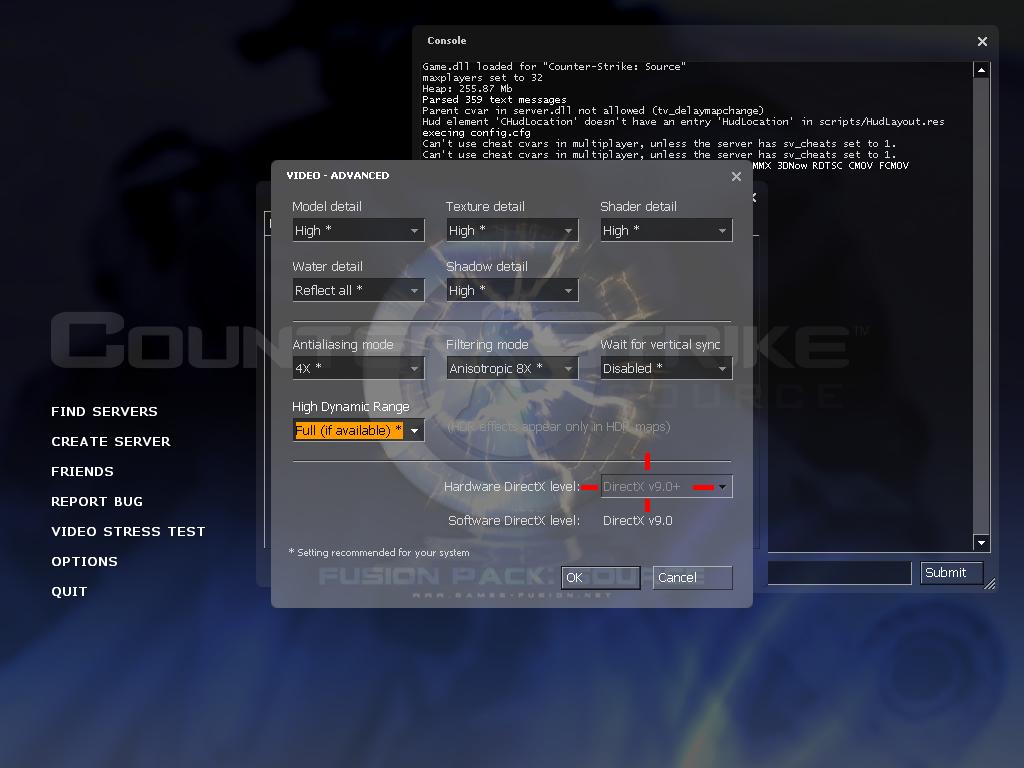The width and height of the screenshot is (1024, 768).
Task: Open Options from the main menu
Action: [x=84, y=562]
